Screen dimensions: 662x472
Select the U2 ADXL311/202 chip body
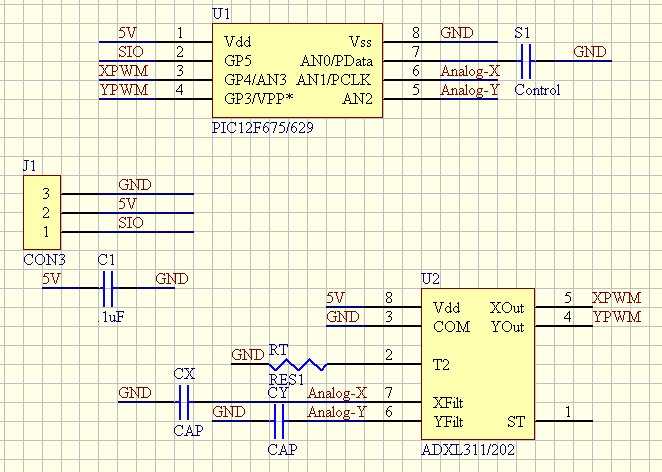pyautogui.click(x=478, y=364)
